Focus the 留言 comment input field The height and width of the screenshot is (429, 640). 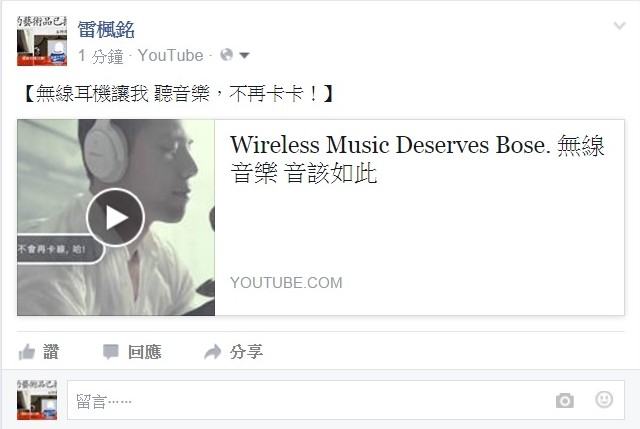[346, 400]
